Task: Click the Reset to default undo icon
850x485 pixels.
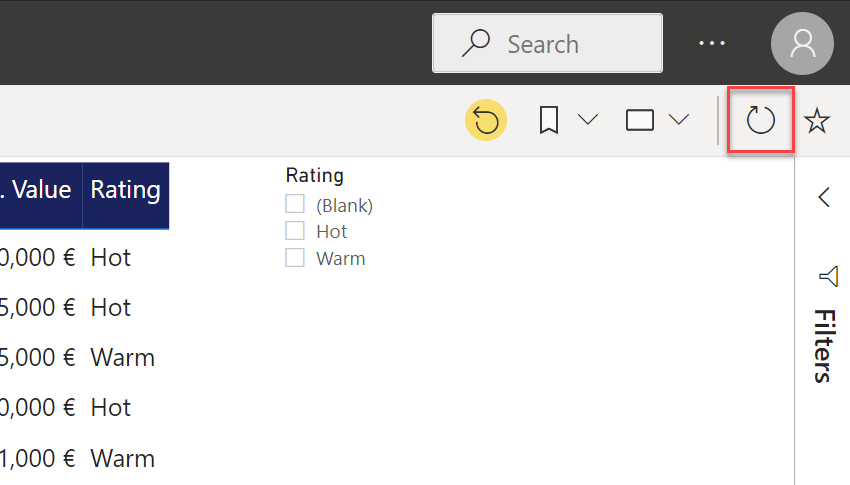Action: 486,121
